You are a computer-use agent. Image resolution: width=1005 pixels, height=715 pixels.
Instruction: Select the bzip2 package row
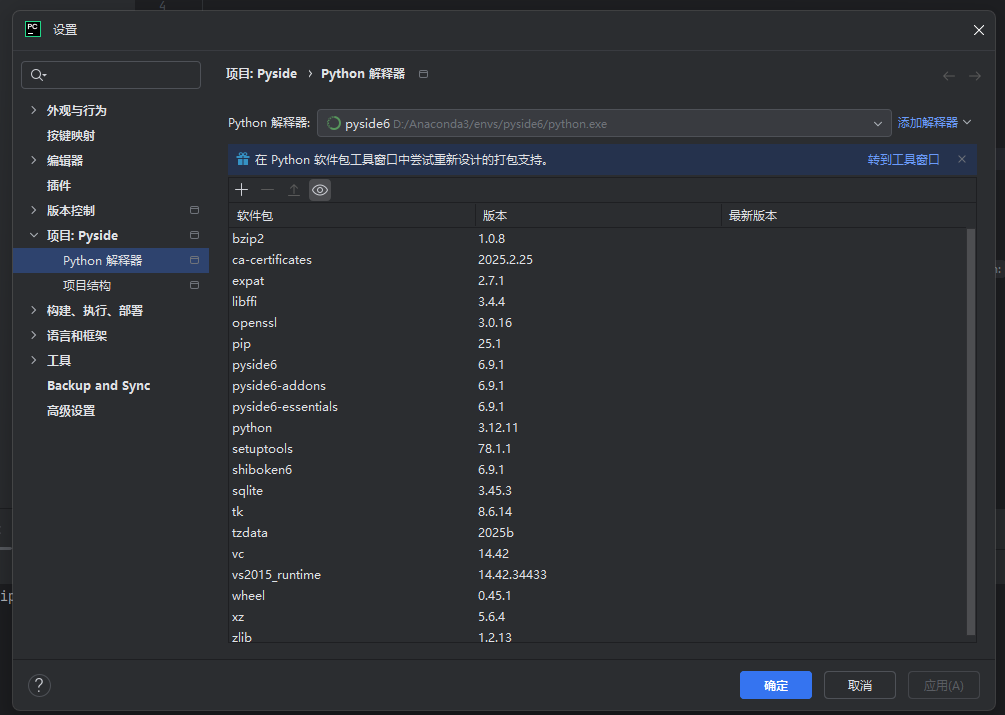click(597, 238)
